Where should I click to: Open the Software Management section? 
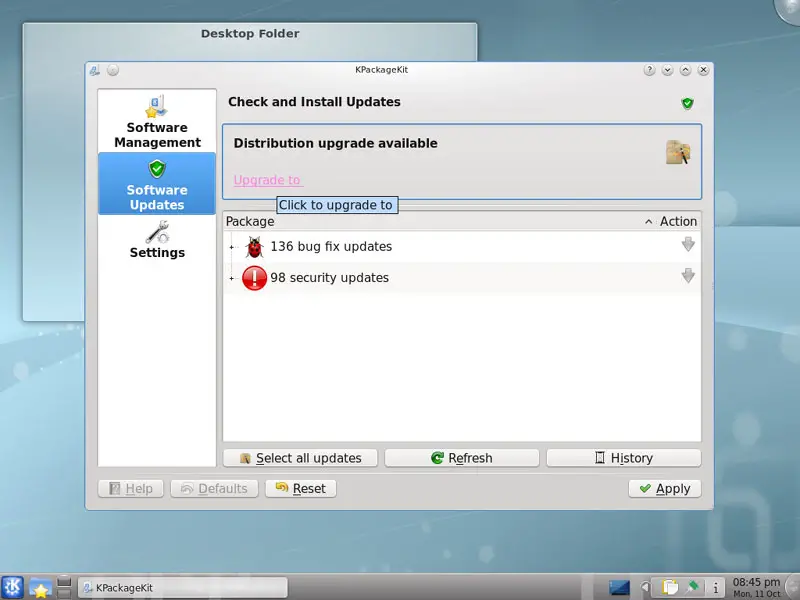[157, 121]
